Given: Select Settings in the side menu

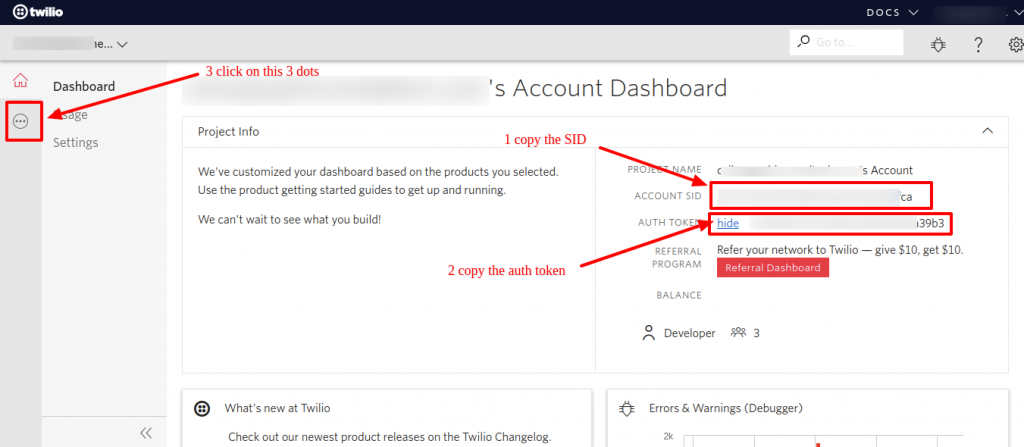Looking at the screenshot, I should click(x=76, y=142).
